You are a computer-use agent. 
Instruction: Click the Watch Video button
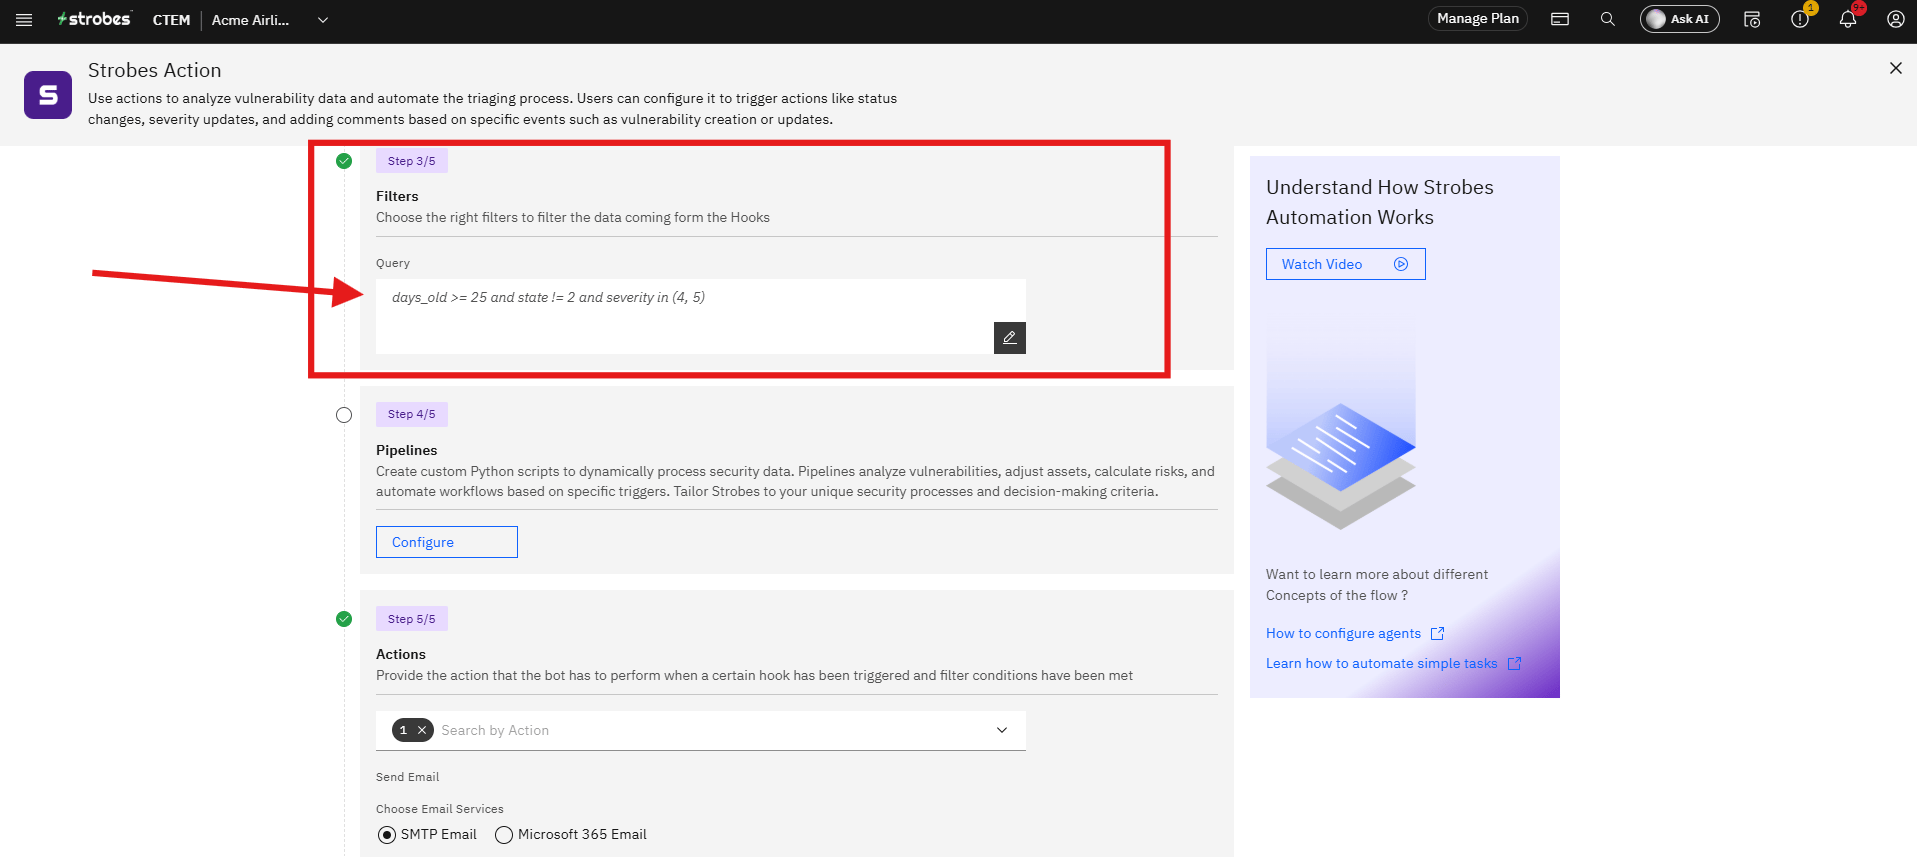click(x=1345, y=264)
